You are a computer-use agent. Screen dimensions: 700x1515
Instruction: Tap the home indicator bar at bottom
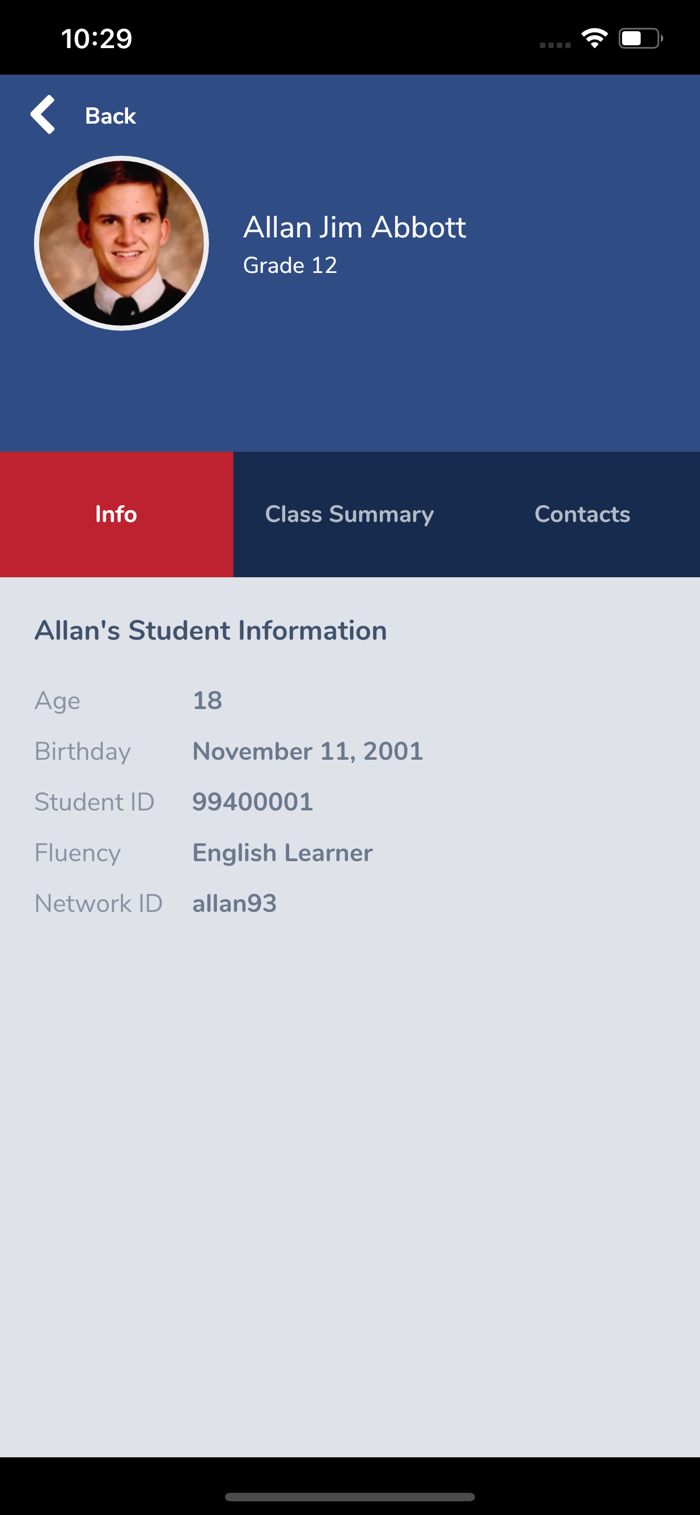coord(350,1497)
